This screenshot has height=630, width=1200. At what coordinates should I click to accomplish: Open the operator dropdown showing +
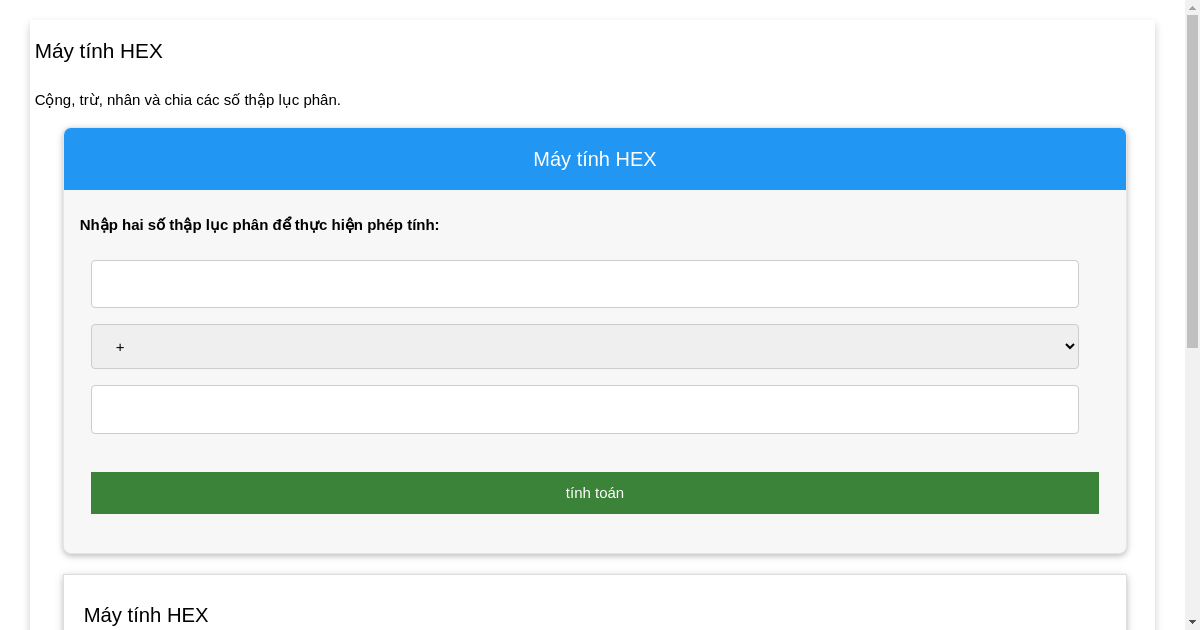tap(584, 346)
